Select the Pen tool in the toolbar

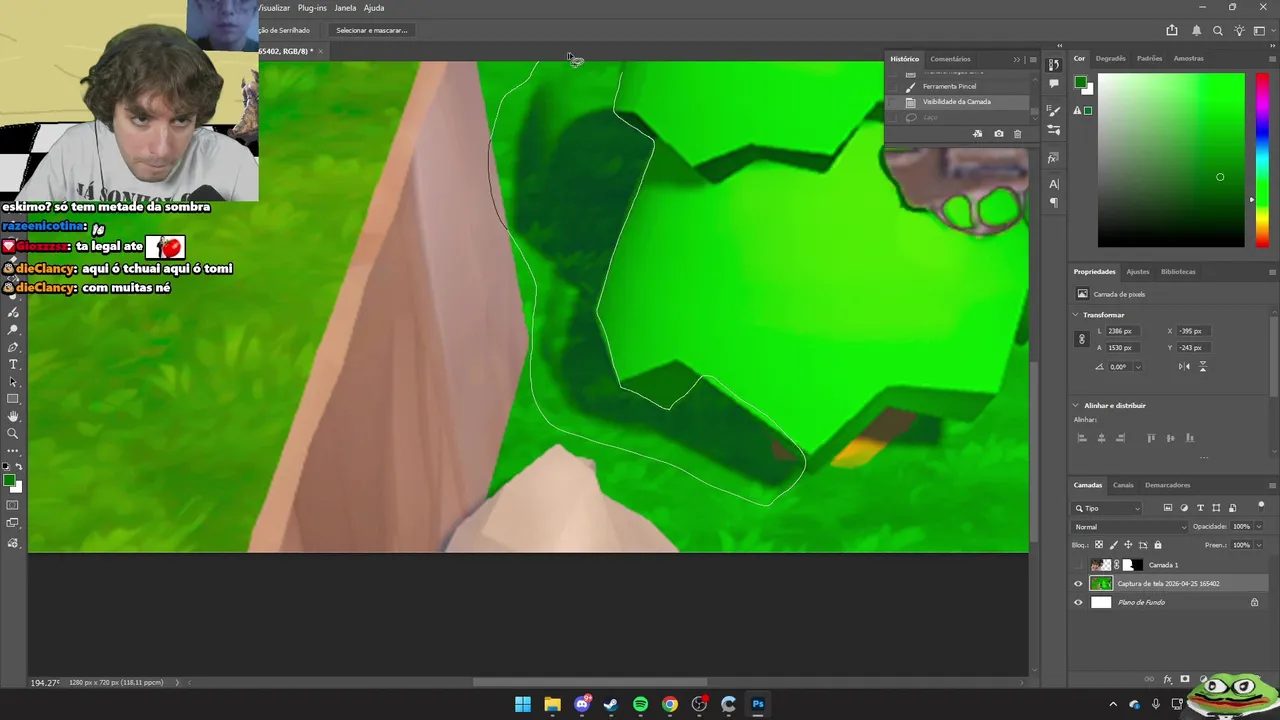click(x=13, y=347)
